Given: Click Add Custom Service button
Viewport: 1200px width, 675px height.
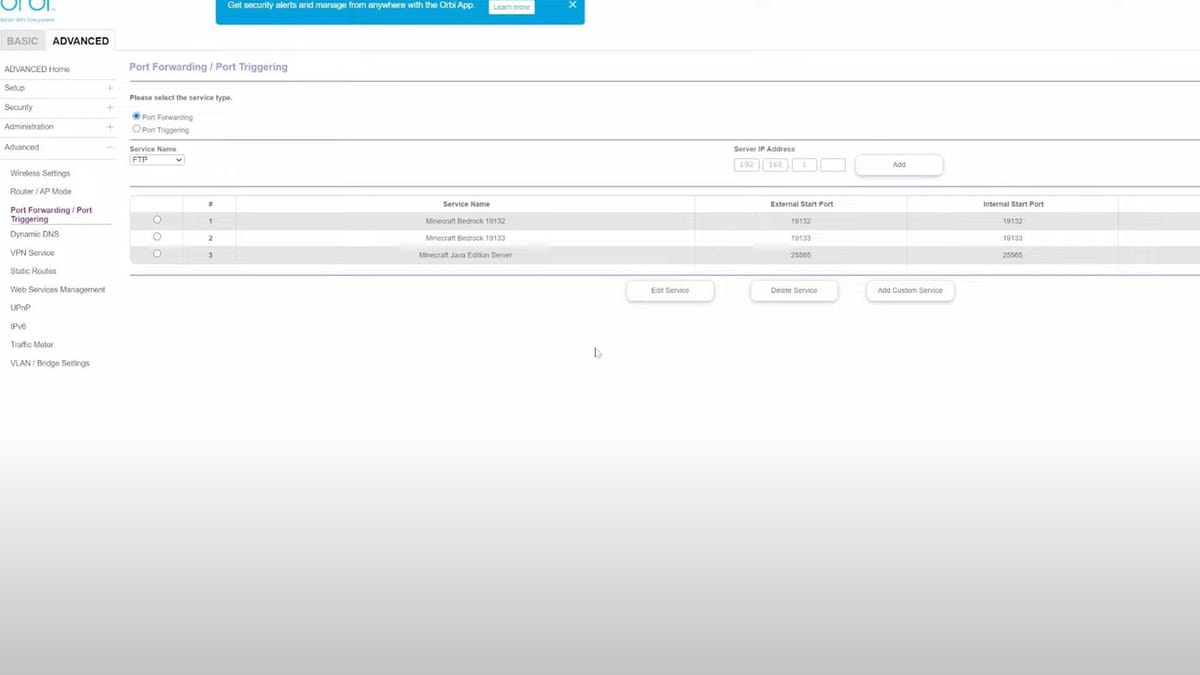Looking at the screenshot, I should tap(910, 291).
